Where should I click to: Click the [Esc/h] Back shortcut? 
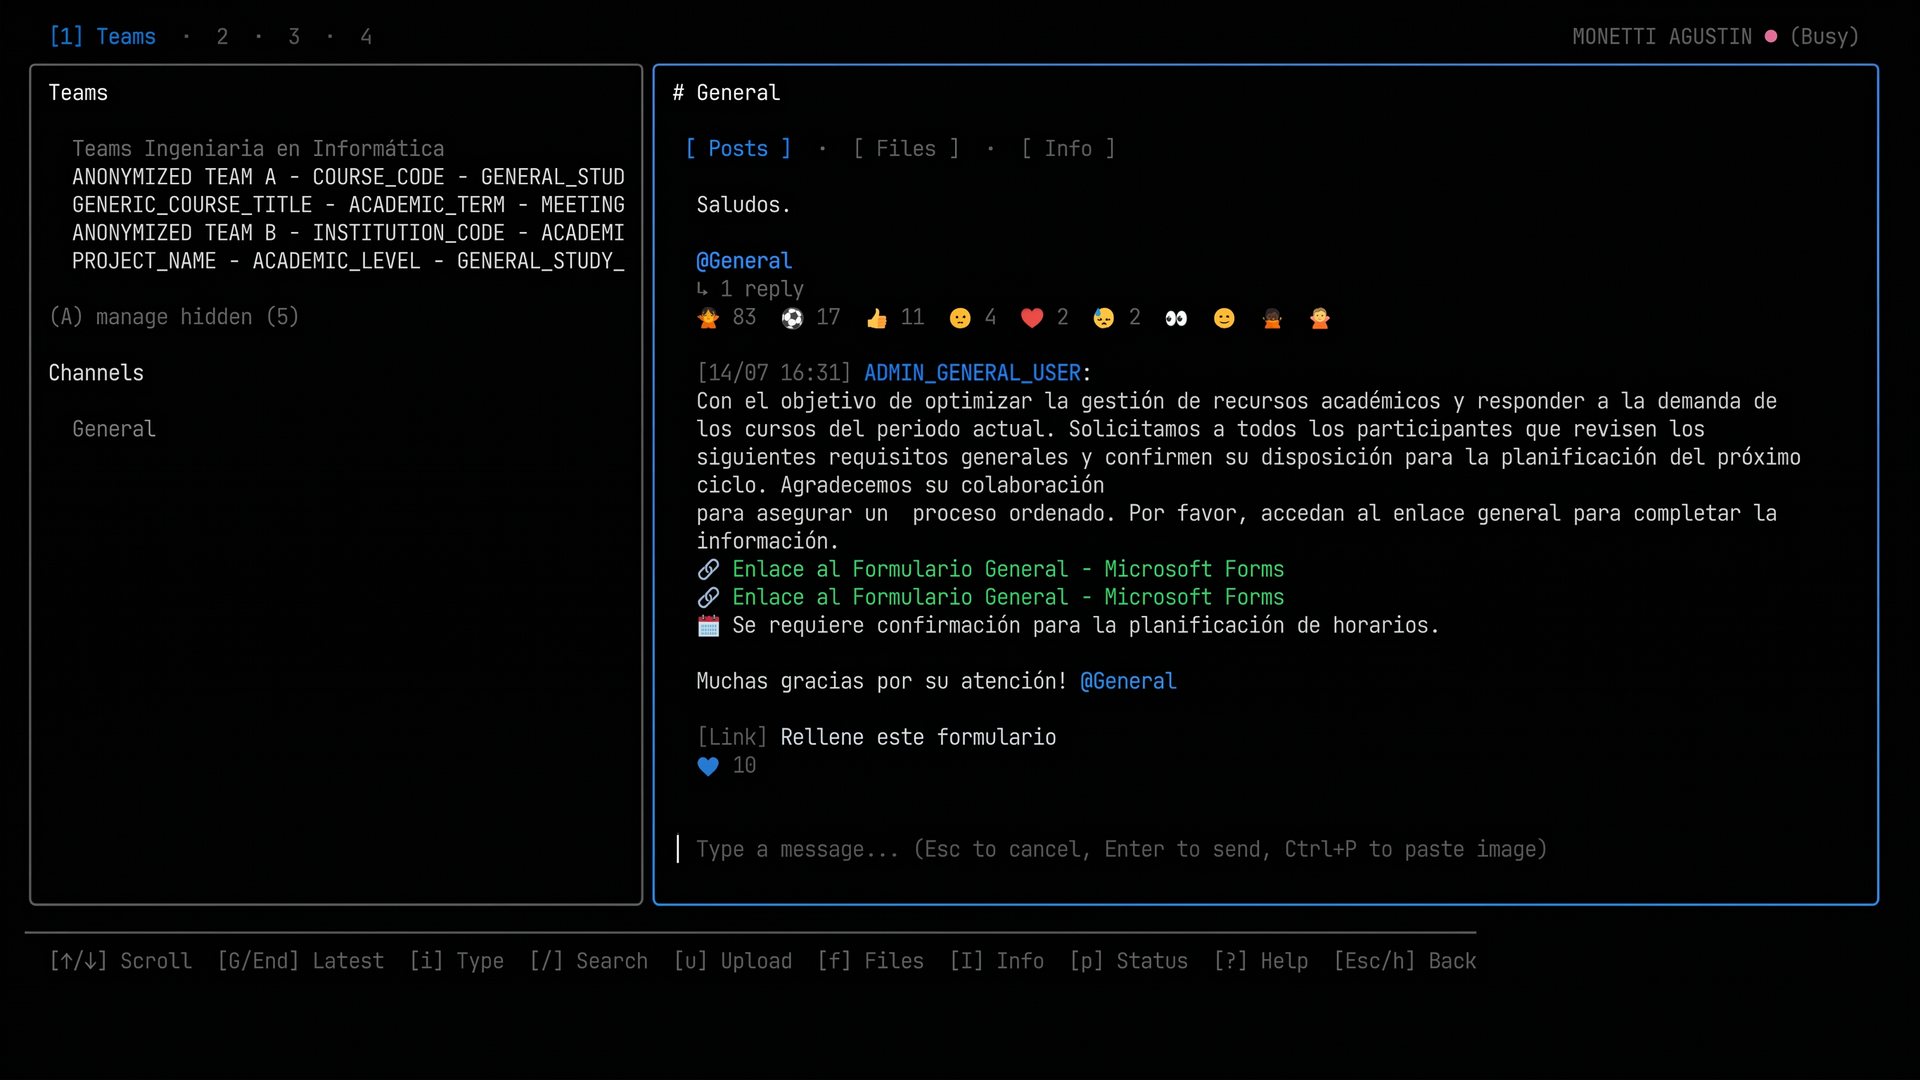click(x=1404, y=961)
